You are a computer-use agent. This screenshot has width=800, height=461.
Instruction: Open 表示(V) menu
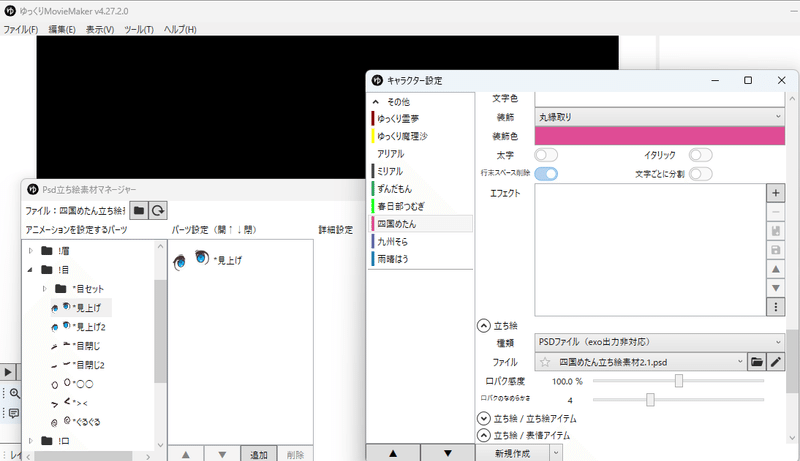point(100,29)
